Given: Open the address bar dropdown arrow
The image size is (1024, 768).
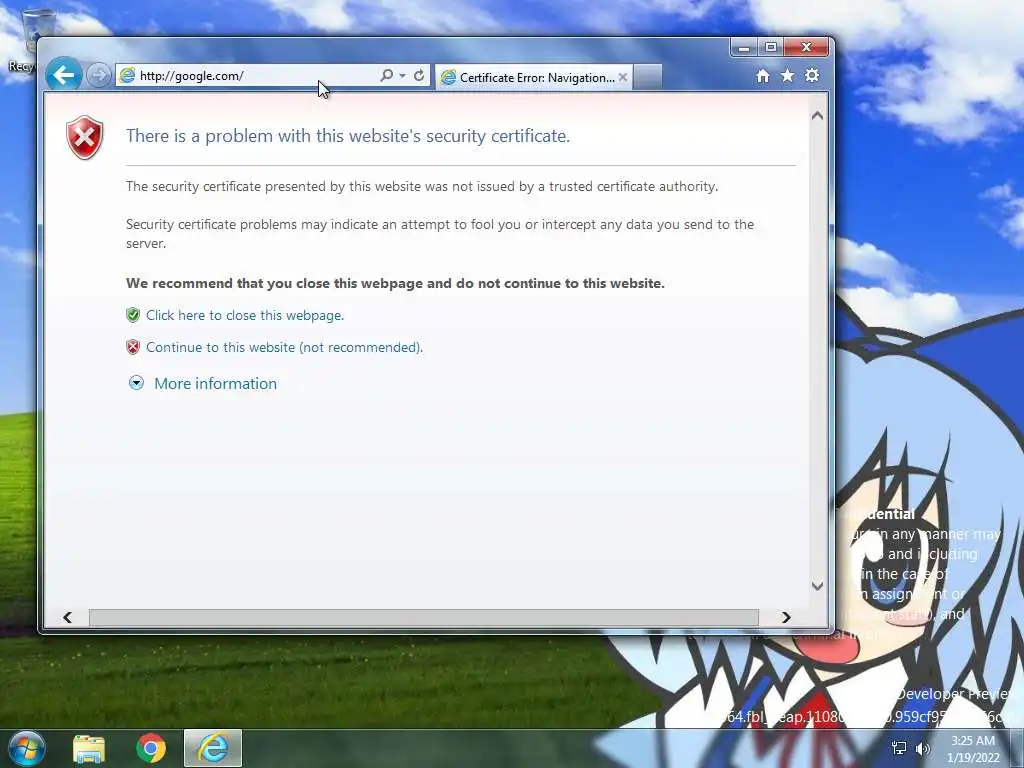Looking at the screenshot, I should (402, 76).
